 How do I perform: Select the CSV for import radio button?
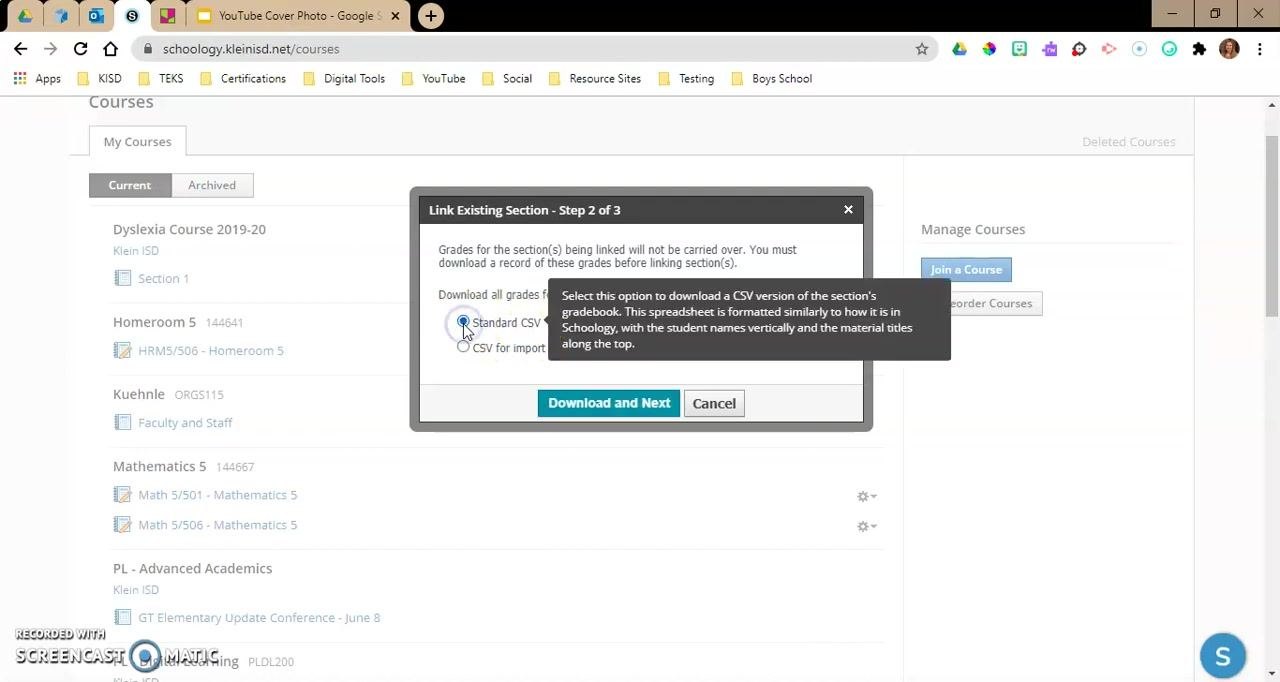463,347
